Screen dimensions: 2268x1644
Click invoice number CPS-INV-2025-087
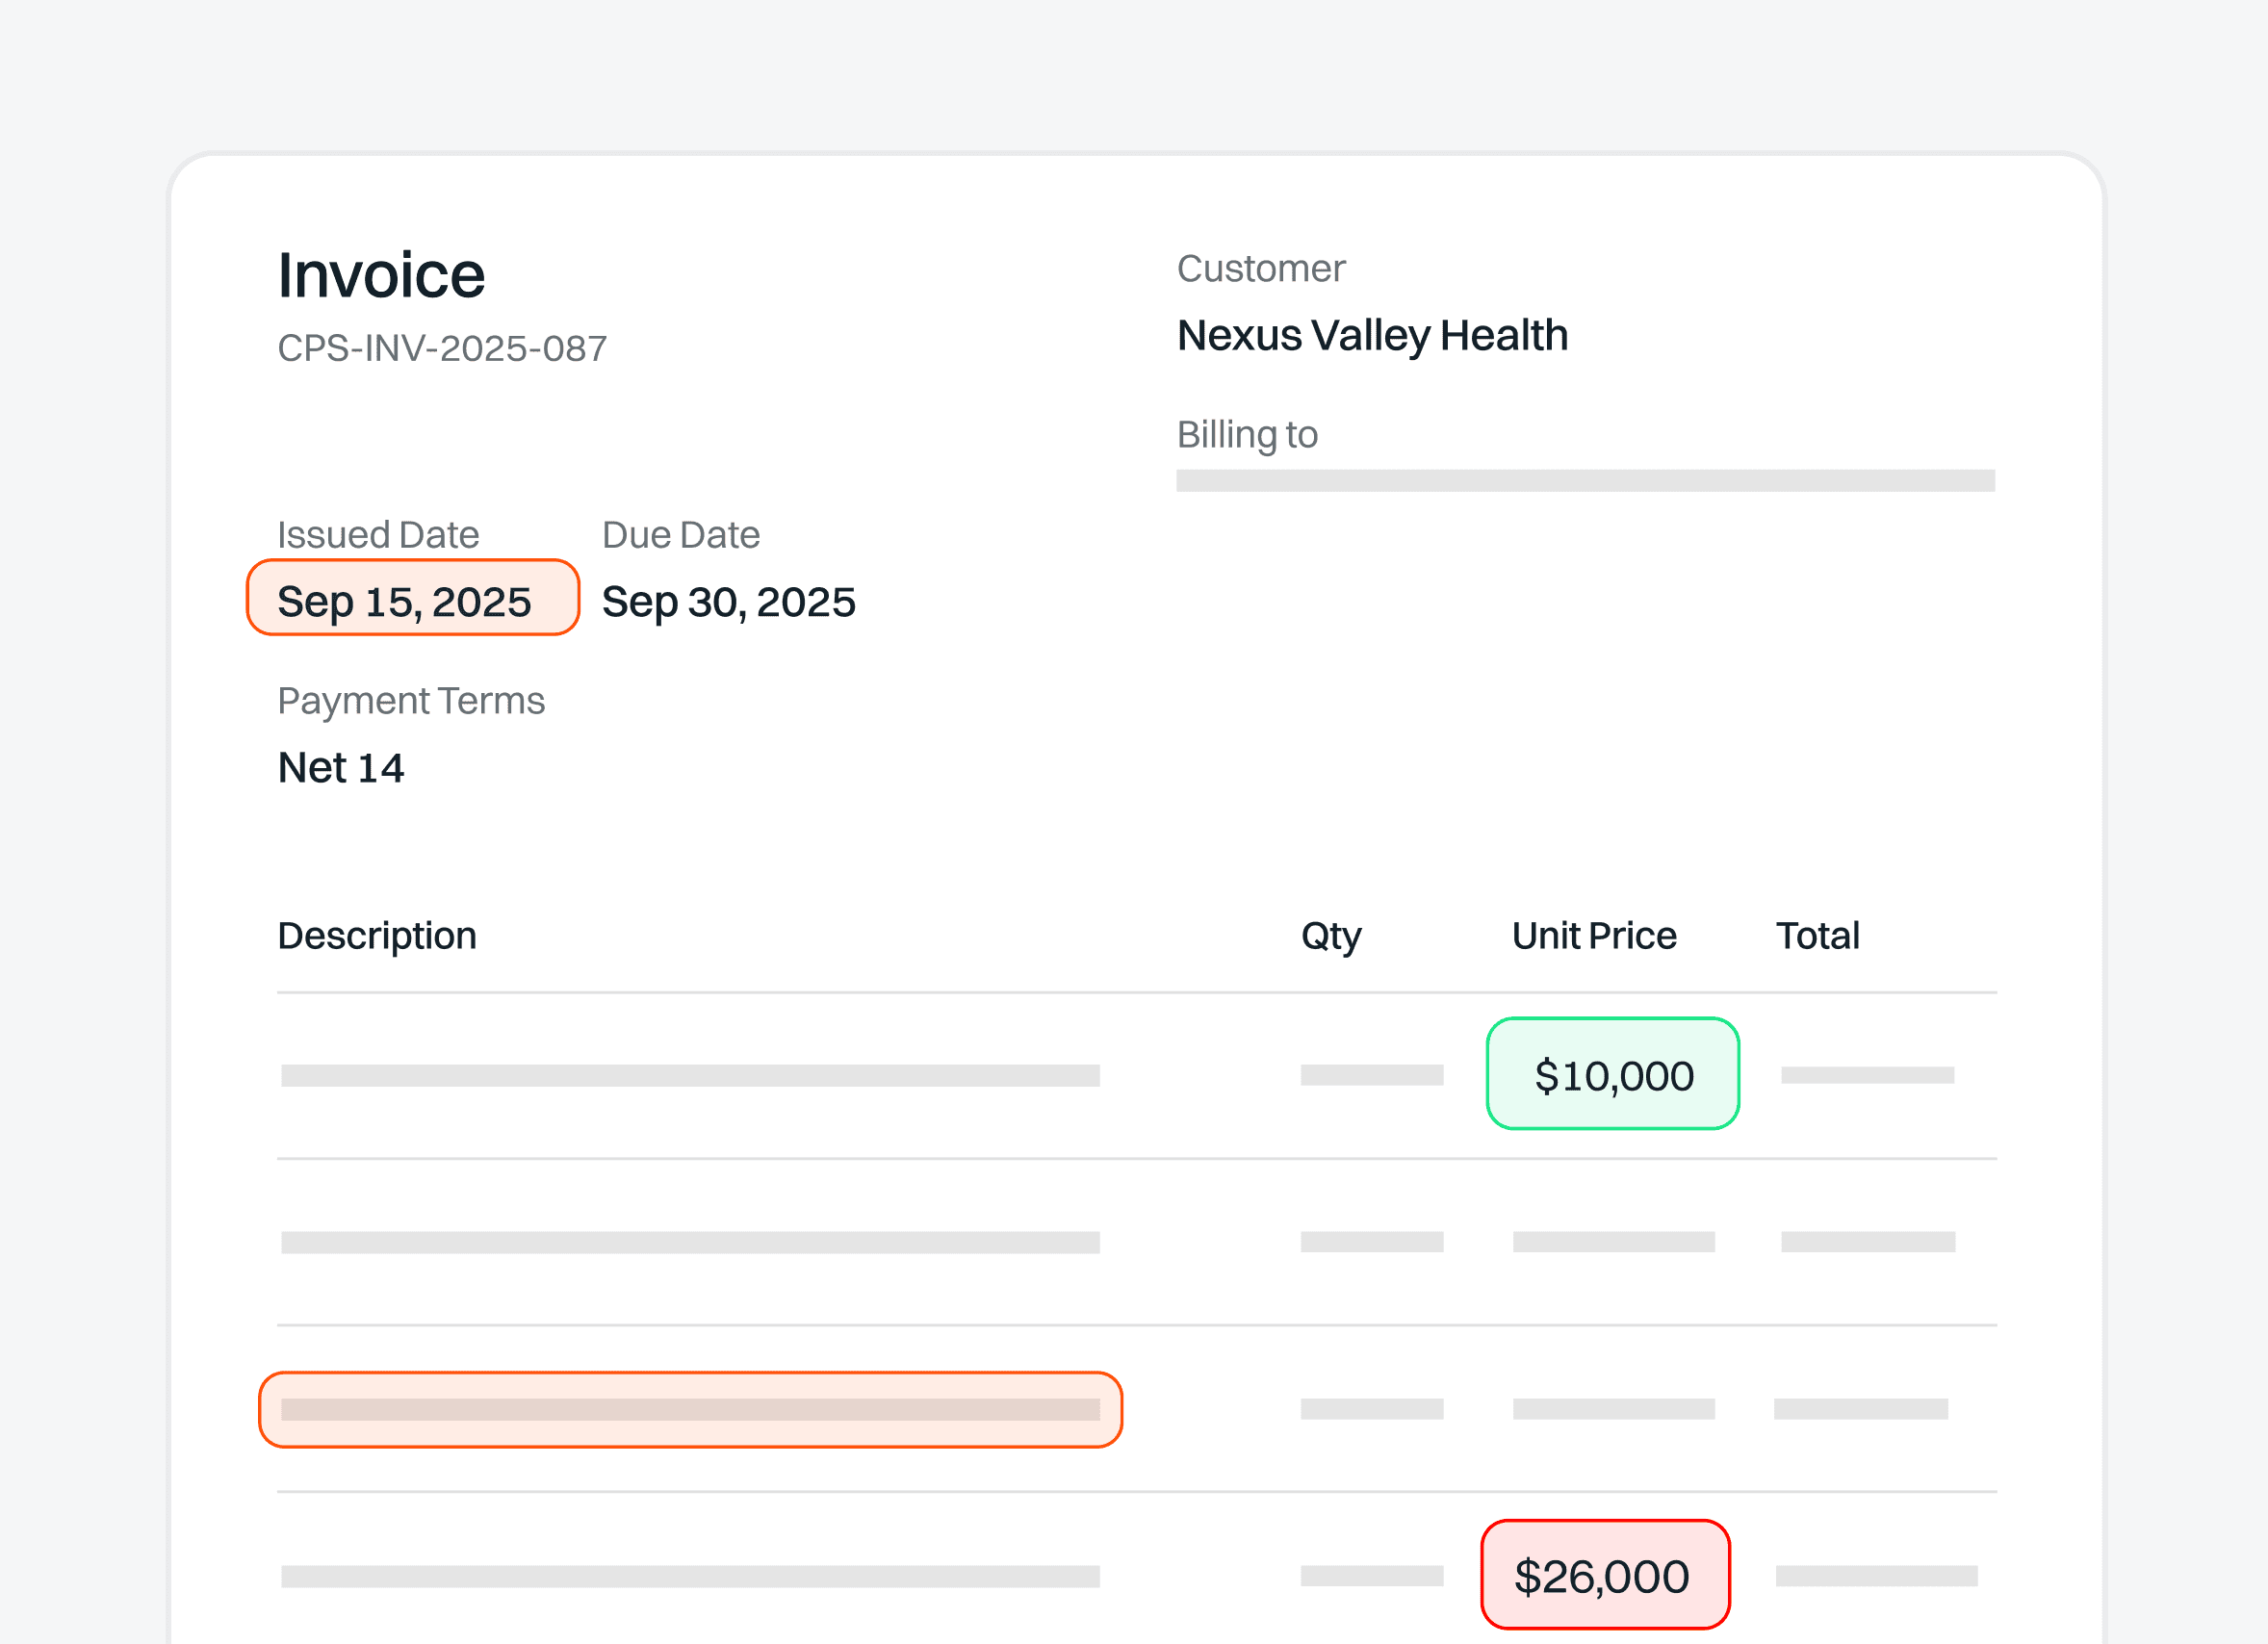click(442, 348)
